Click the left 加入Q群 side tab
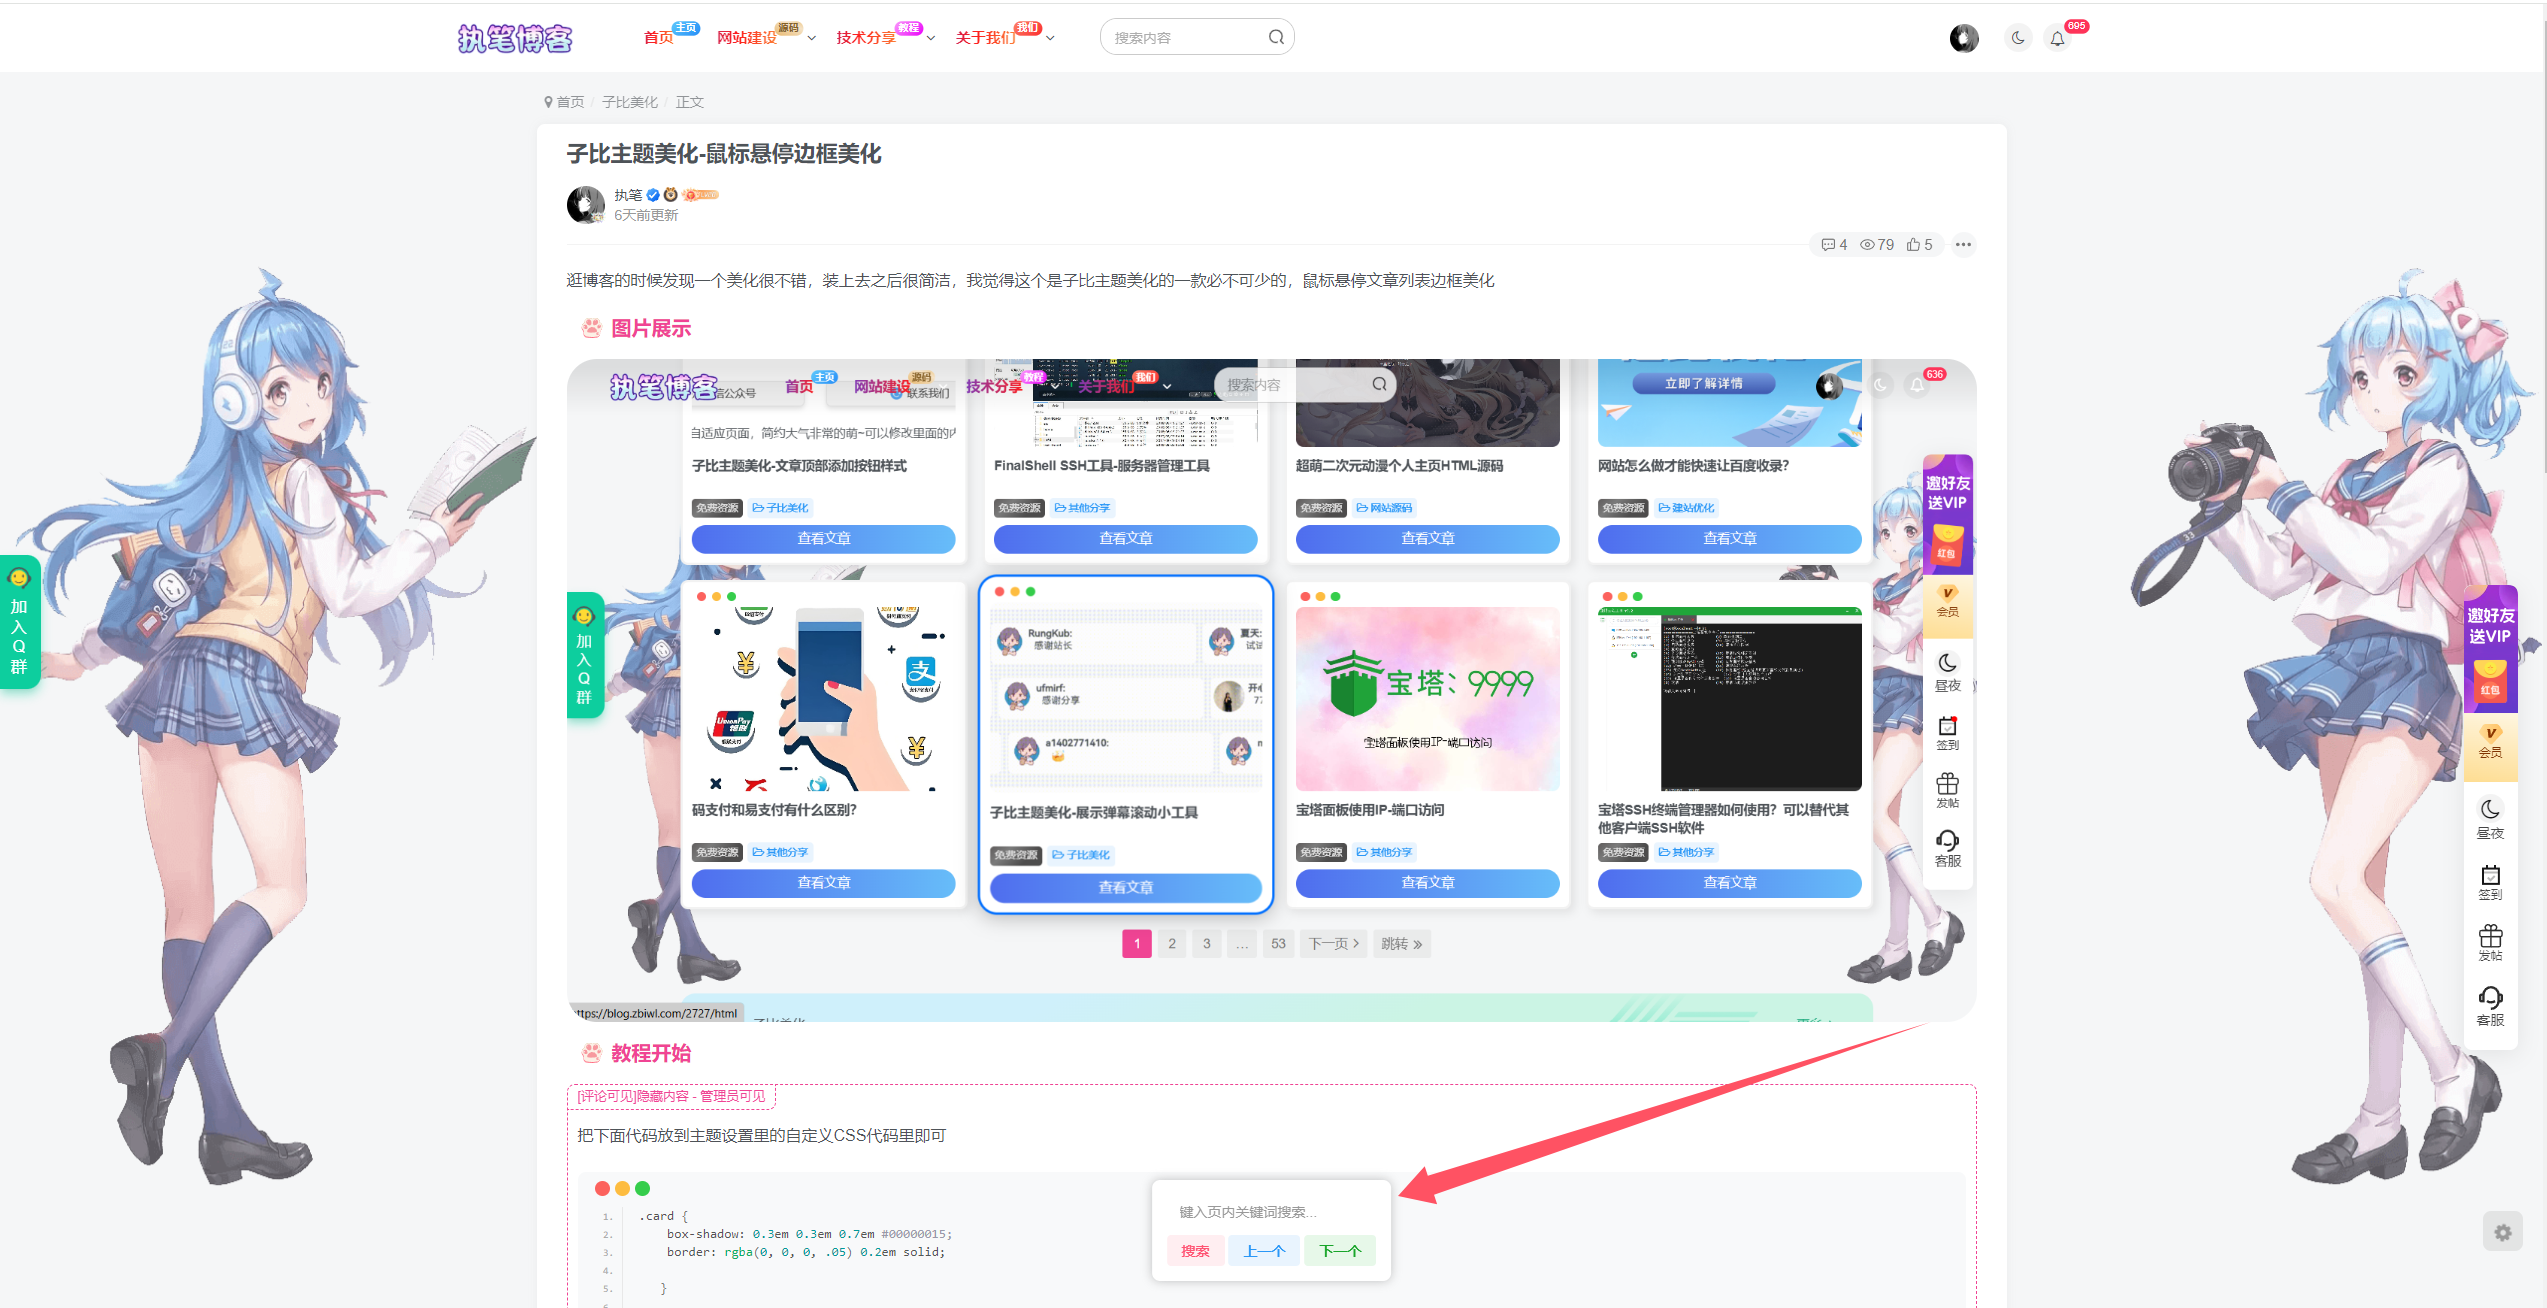Image resolution: width=2547 pixels, height=1308 pixels. (x=19, y=622)
